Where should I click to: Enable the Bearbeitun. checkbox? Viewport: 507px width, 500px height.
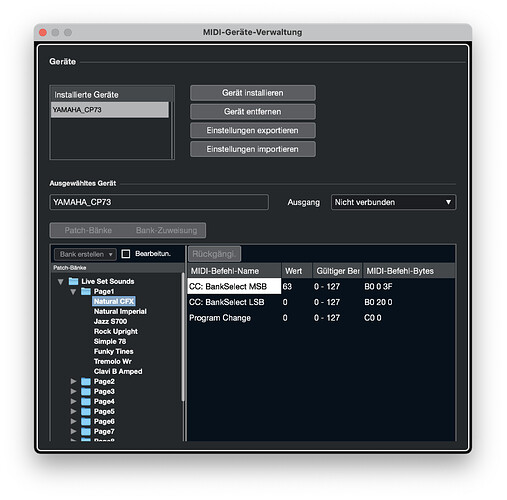coord(126,254)
